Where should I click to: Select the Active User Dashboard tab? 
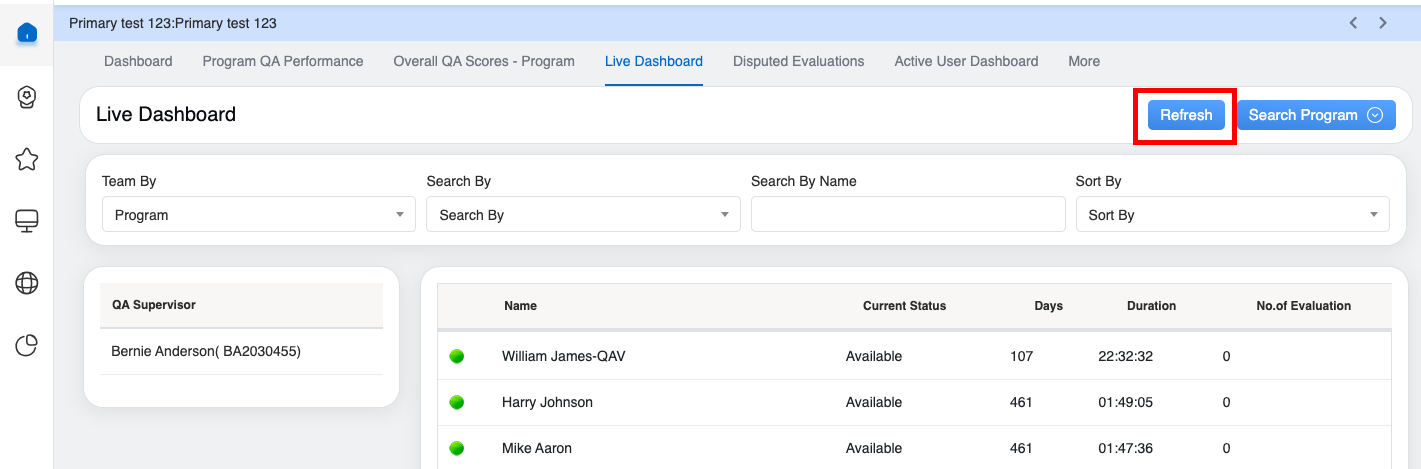click(x=966, y=61)
